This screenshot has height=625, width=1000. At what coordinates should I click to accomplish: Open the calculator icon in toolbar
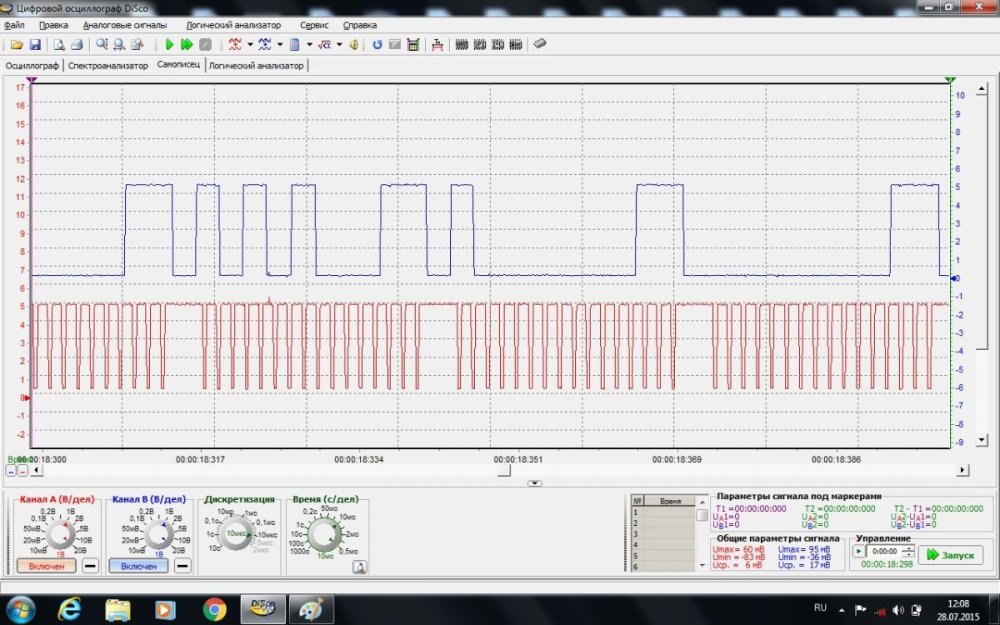(412, 45)
